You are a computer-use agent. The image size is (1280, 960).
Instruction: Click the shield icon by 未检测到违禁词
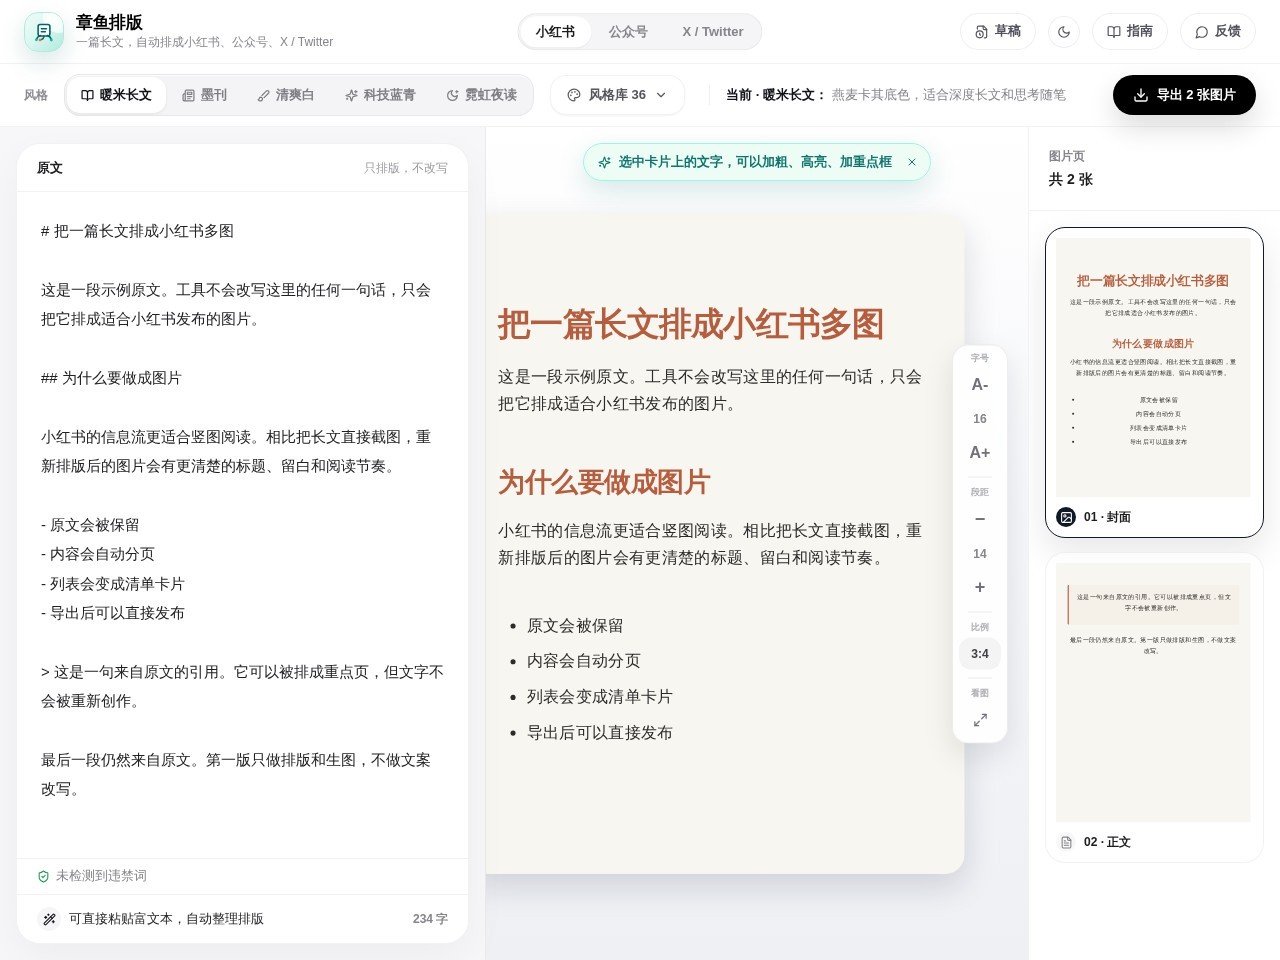[43, 876]
